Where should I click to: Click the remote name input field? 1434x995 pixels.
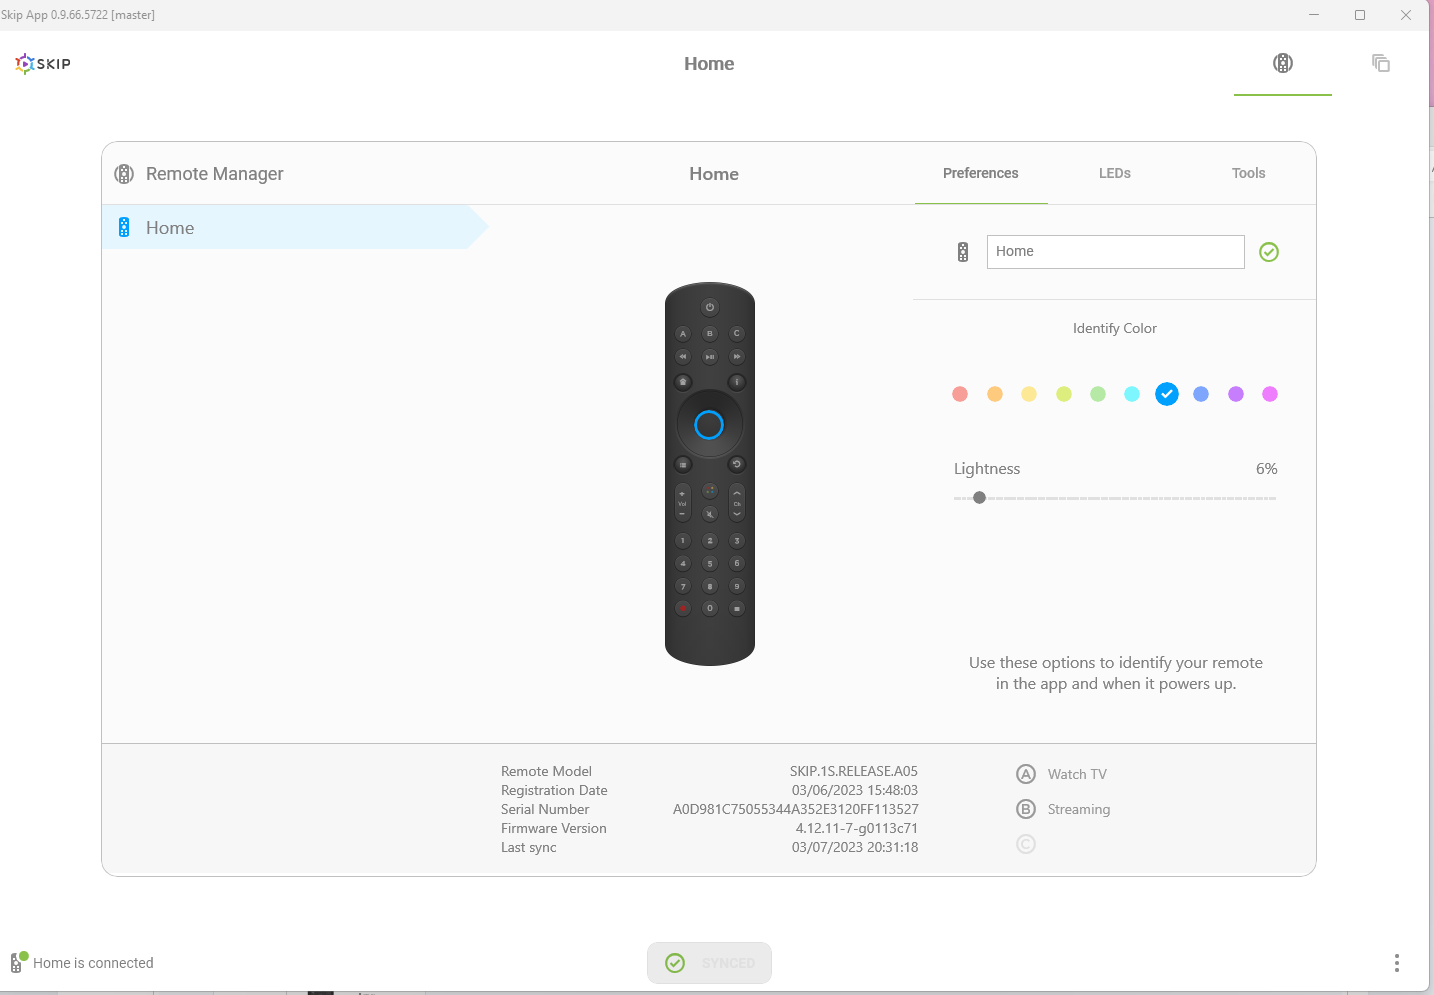1115,252
